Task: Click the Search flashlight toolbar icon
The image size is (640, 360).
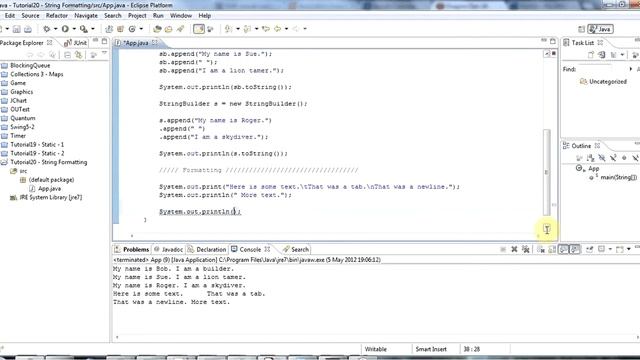Action: [180, 29]
